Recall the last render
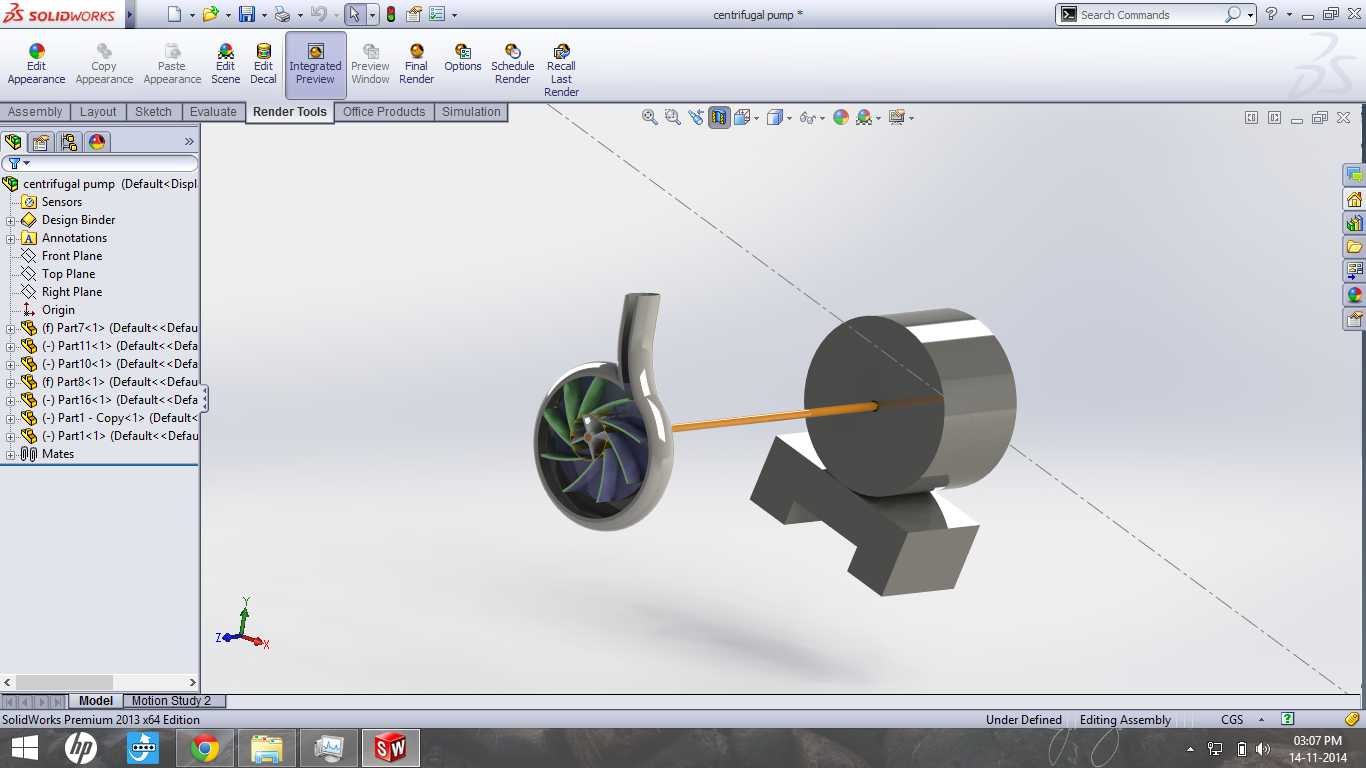This screenshot has width=1366, height=768. pos(561,70)
